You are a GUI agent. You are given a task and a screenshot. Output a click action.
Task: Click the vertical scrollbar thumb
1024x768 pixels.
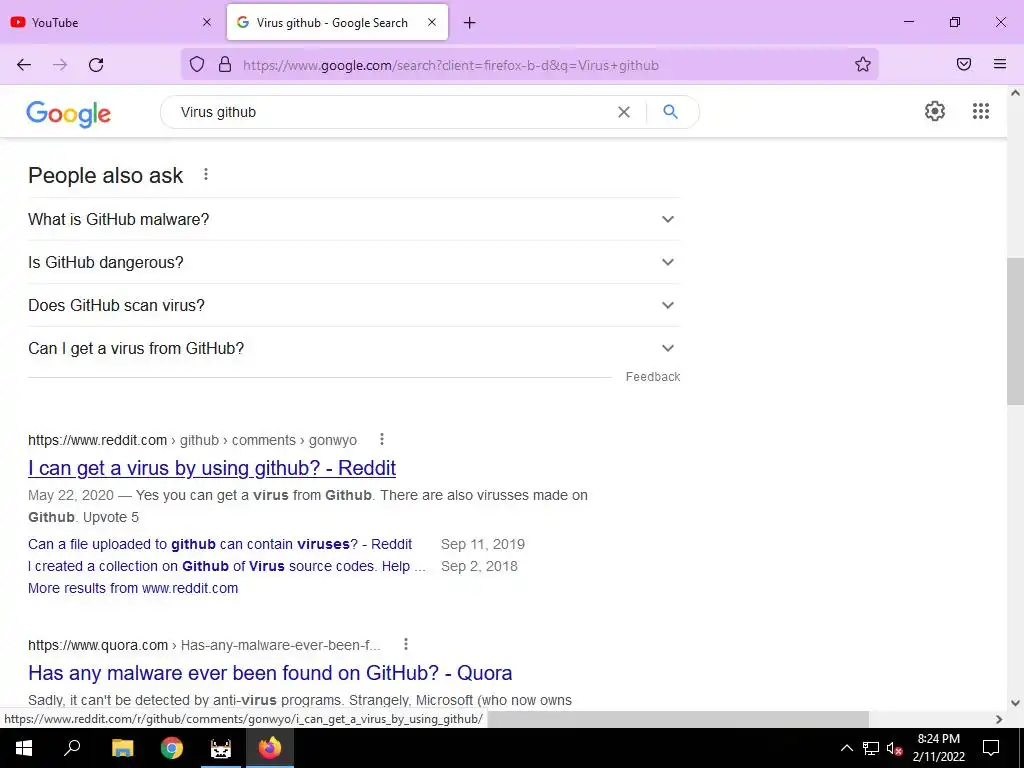click(1015, 331)
